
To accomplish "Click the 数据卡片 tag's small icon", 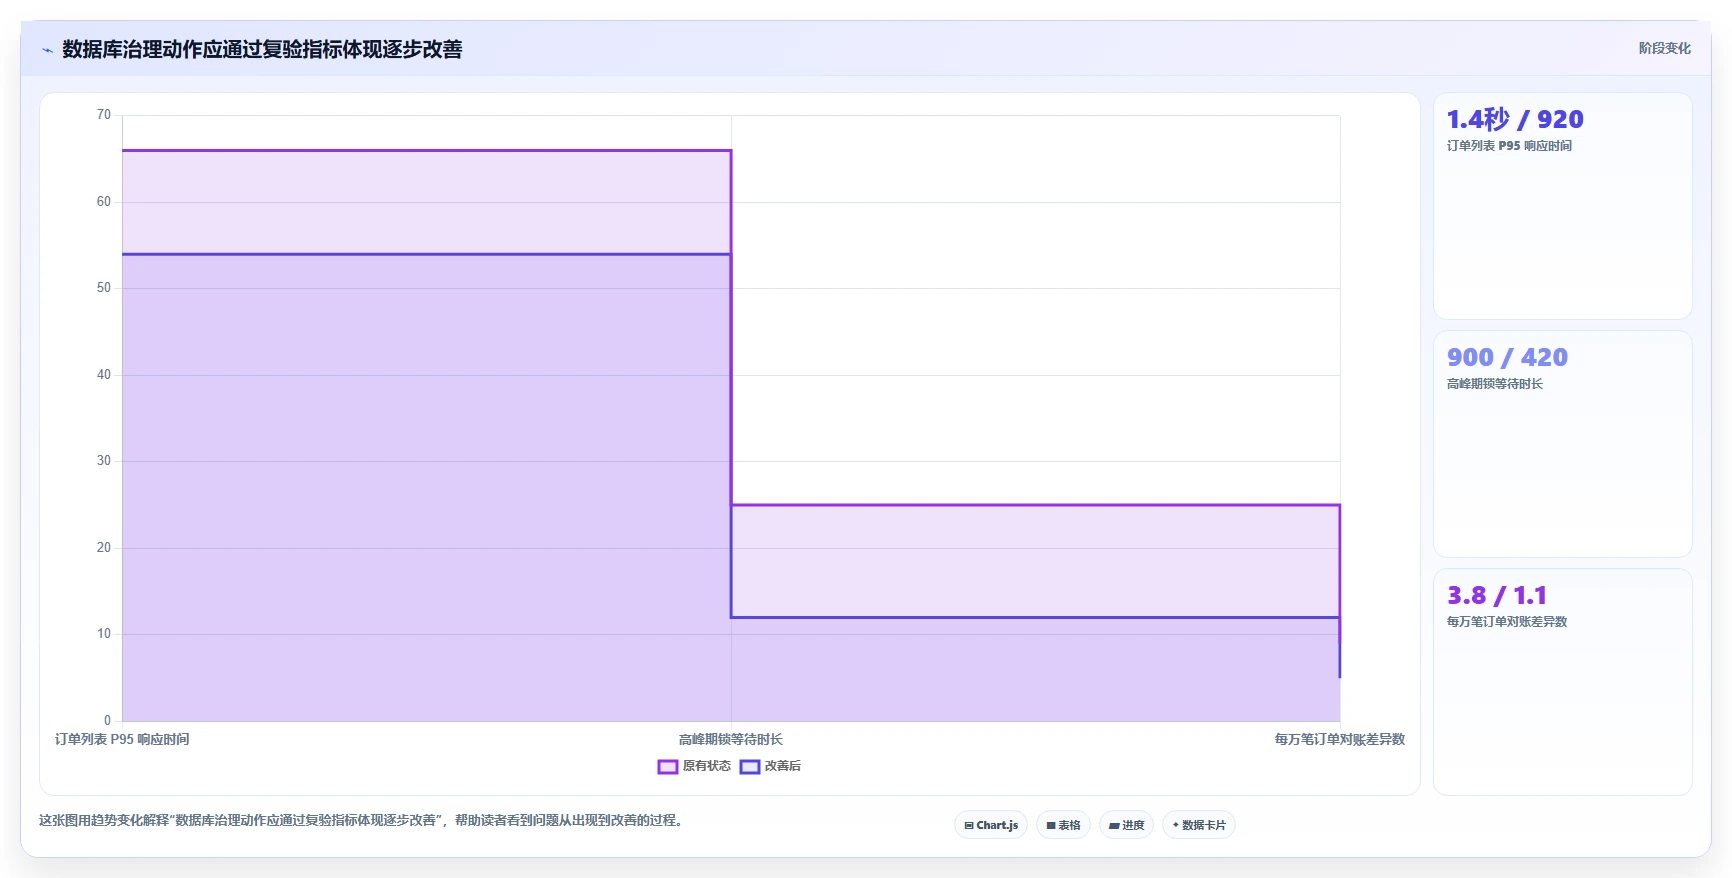I will coord(1176,825).
